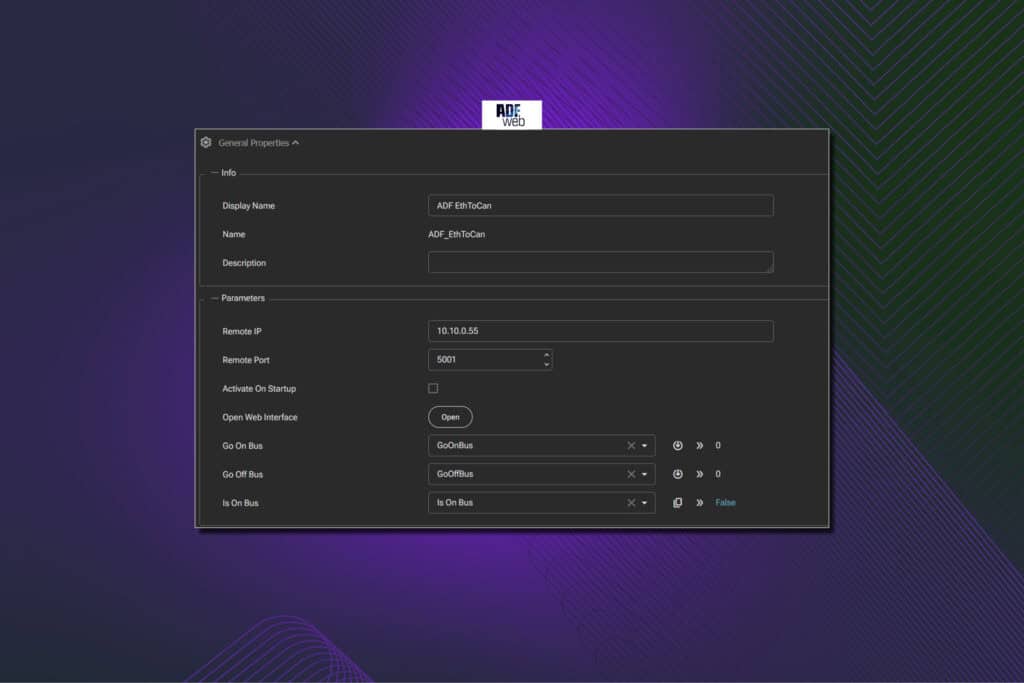Click the GoOnBus combo box text

455,445
